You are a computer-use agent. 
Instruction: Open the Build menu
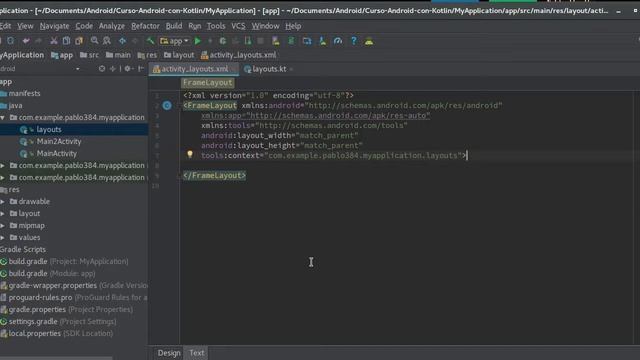(x=174, y=26)
